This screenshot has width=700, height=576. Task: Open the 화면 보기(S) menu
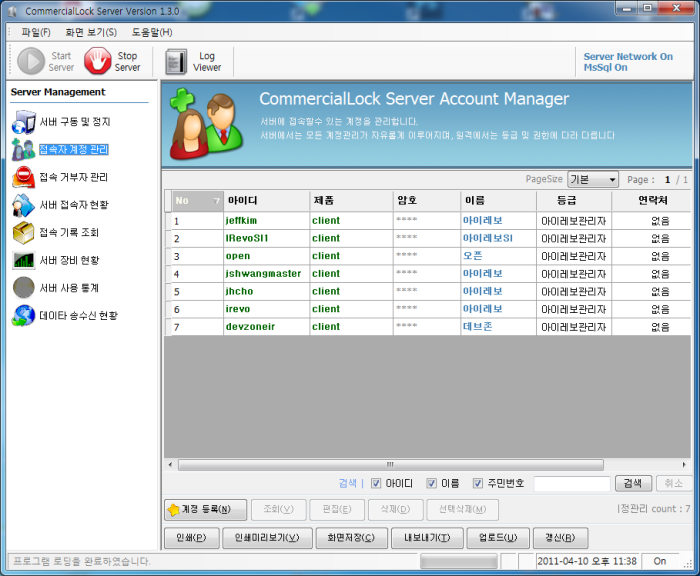[91, 32]
